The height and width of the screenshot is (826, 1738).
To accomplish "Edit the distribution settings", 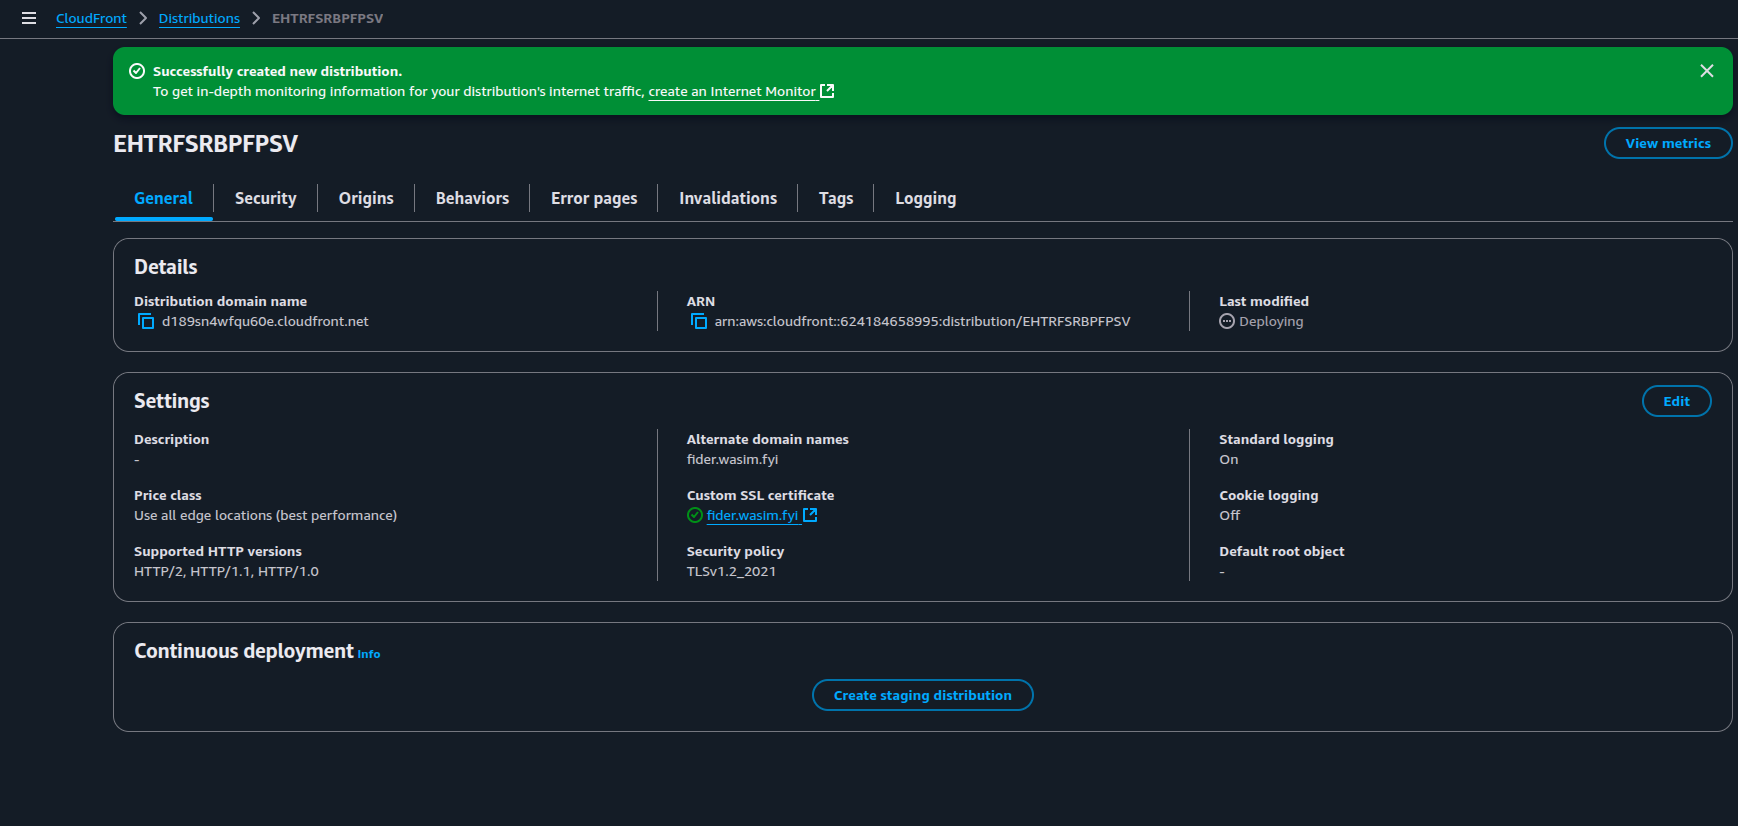I will (1677, 401).
